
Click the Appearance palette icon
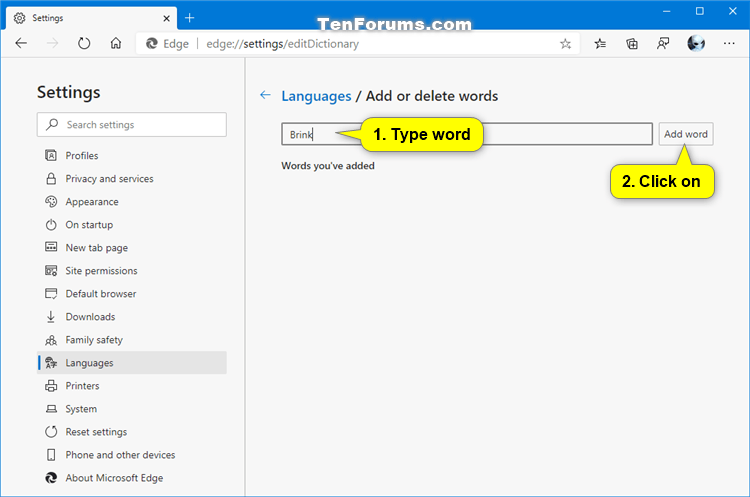tap(51, 201)
